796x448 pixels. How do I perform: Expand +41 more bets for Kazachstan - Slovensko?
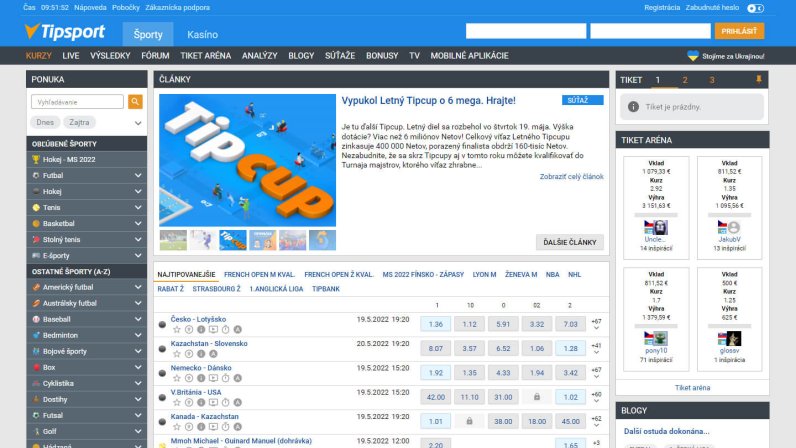[596, 348]
